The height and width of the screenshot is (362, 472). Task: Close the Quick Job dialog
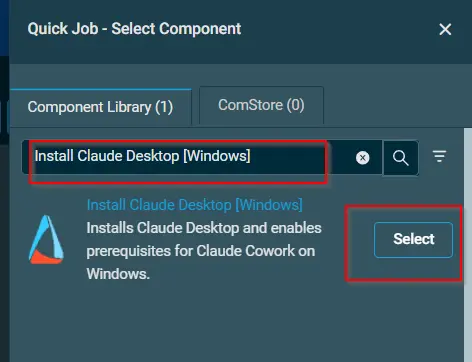click(445, 29)
